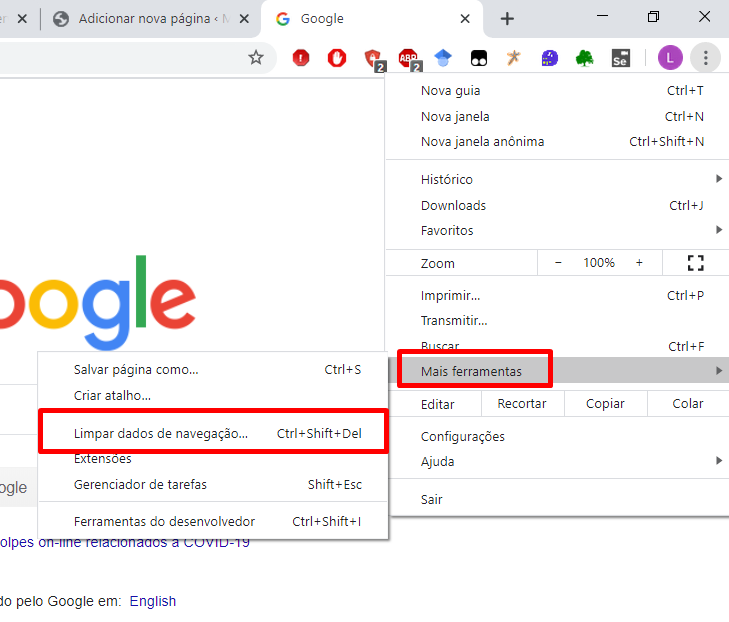Image resolution: width=729 pixels, height=622 pixels.
Task: Choose 'Sair' to quit Chrome
Action: pyautogui.click(x=557, y=500)
